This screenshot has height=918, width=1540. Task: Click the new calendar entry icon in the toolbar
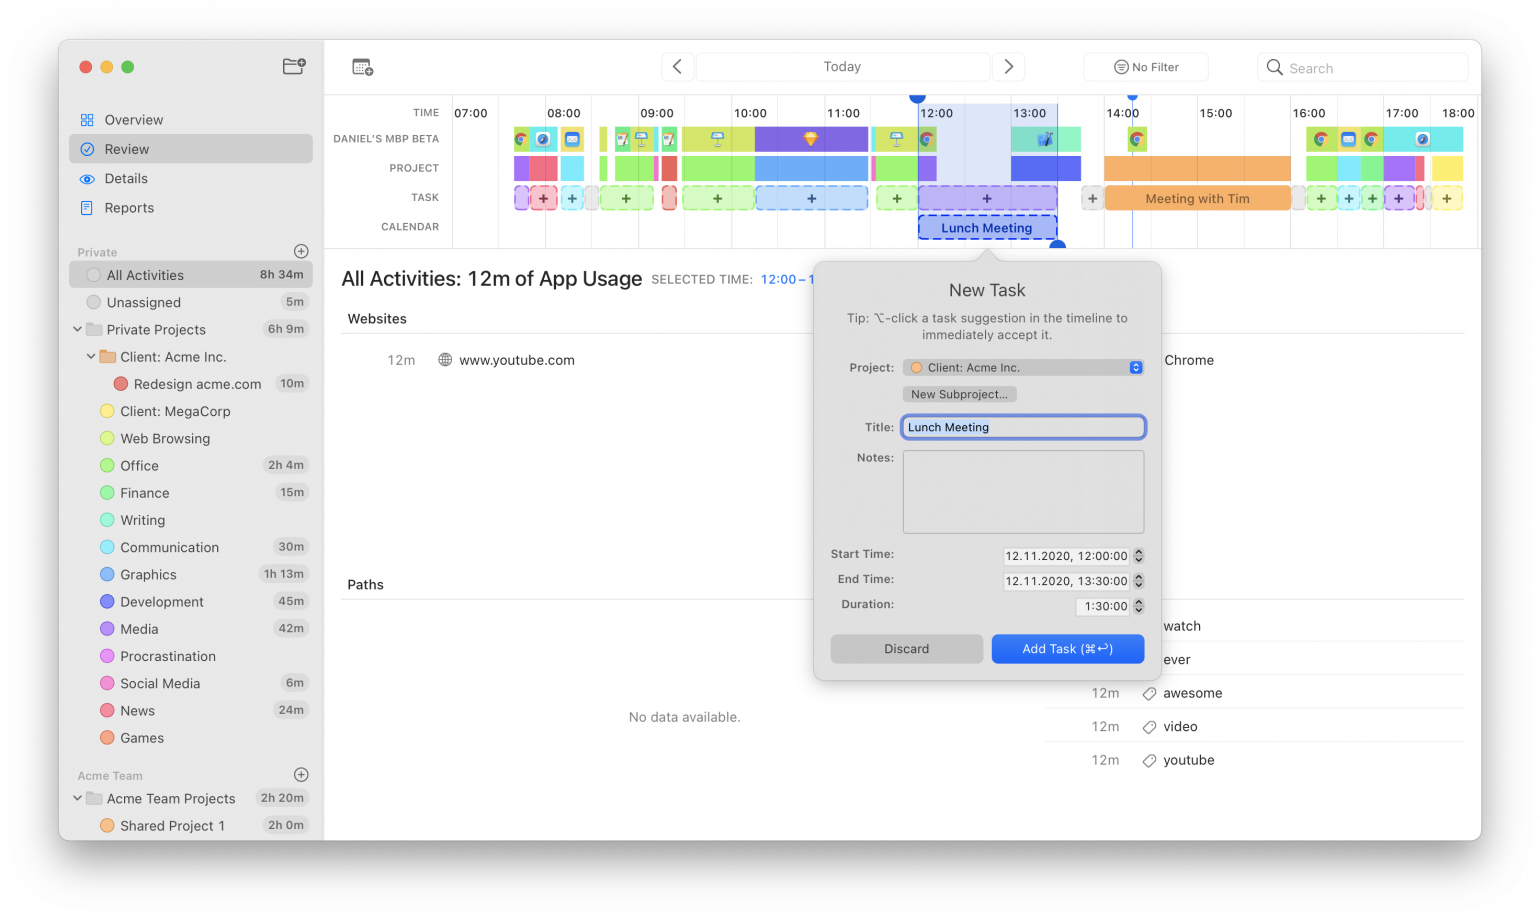[x=361, y=66]
